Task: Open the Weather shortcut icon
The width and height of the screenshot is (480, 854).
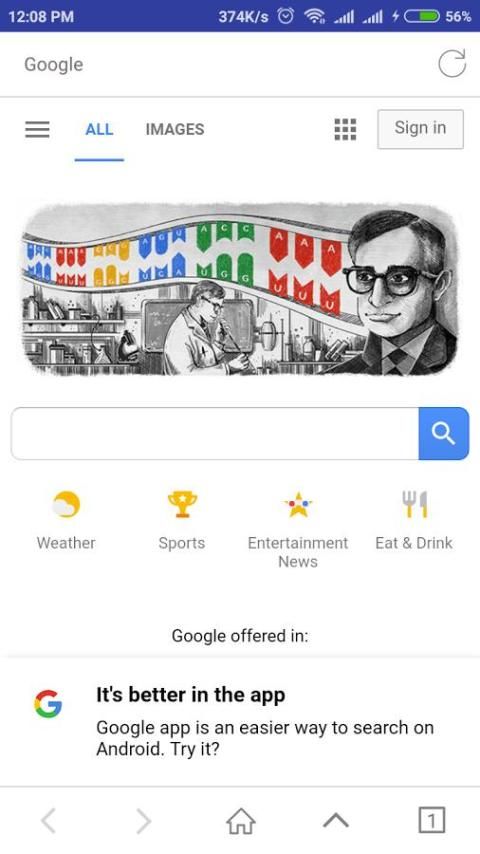Action: pyautogui.click(x=66, y=504)
